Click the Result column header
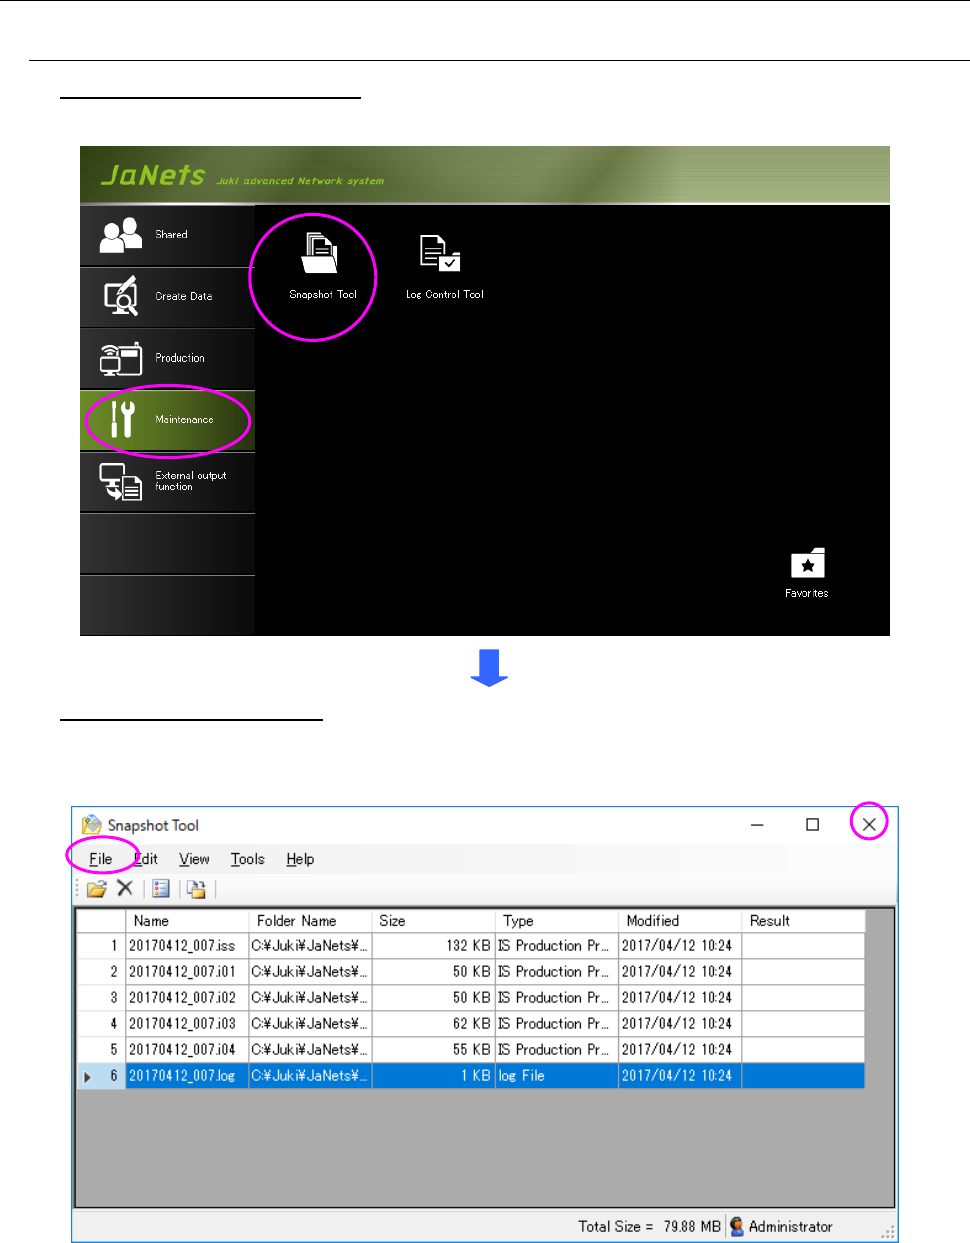This screenshot has height=1243, width=970. point(802,921)
